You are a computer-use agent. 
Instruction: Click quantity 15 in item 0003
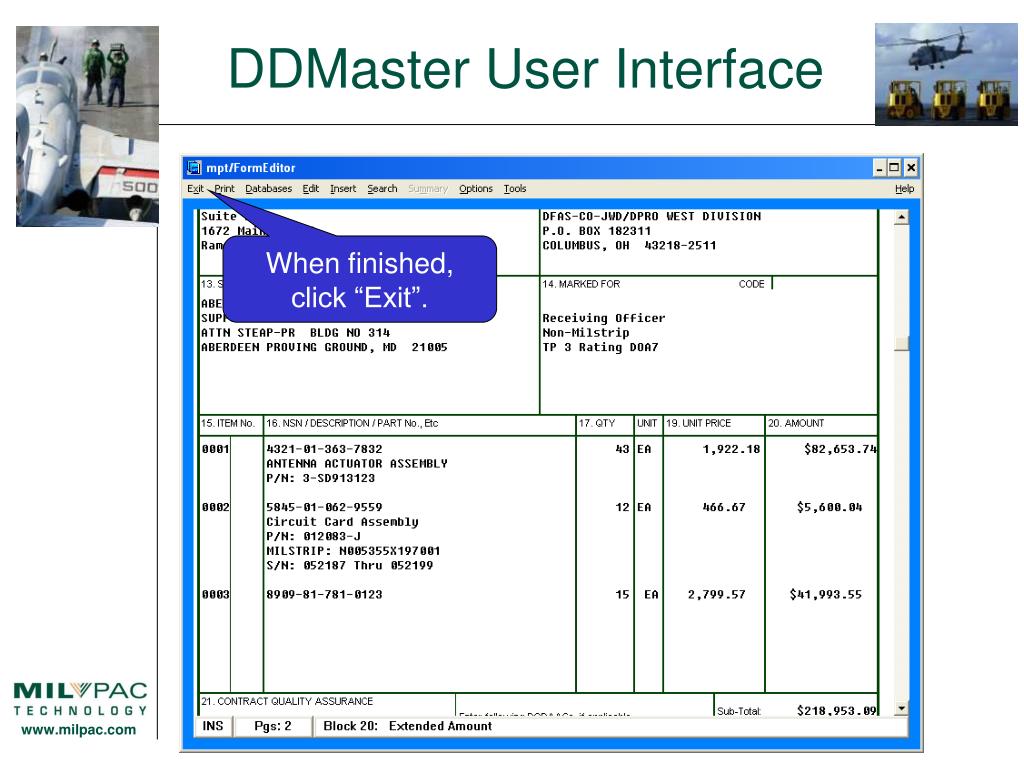coord(622,595)
